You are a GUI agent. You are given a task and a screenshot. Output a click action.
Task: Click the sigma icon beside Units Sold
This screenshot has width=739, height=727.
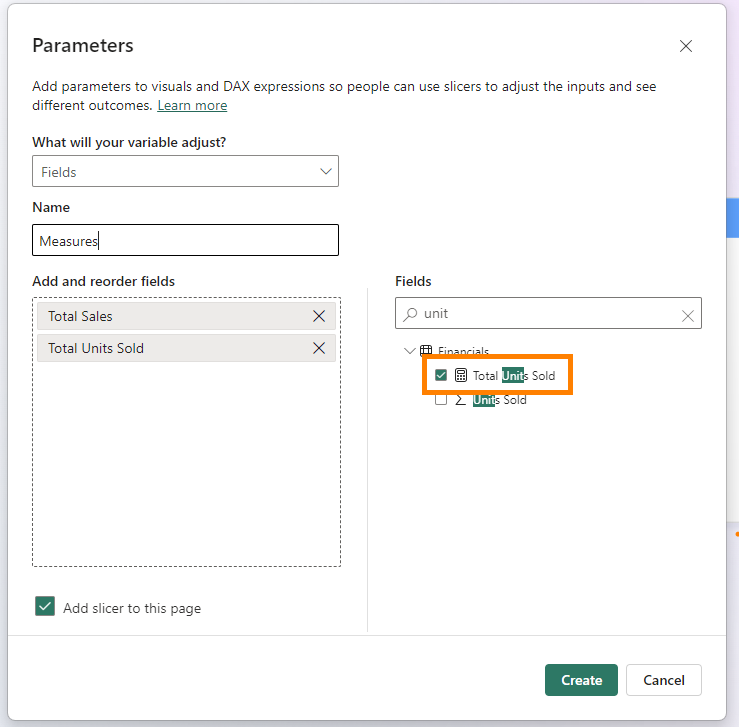461,400
